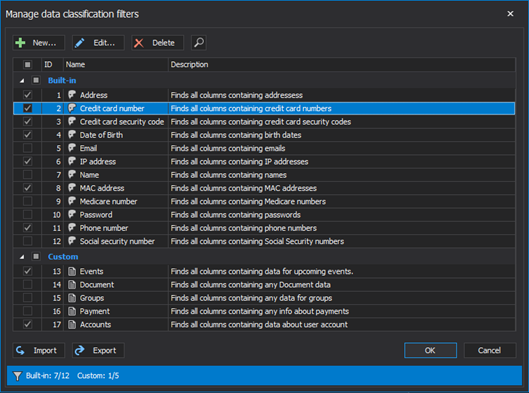529x393 pixels.
Task: Collapse the Custom group
Action: click(x=22, y=257)
